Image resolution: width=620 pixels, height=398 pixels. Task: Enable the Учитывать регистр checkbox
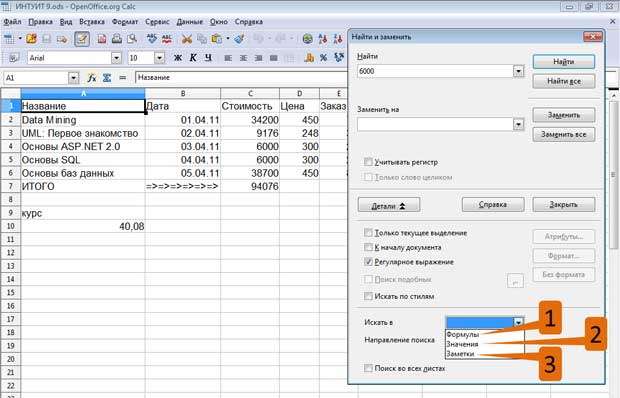pyautogui.click(x=368, y=162)
